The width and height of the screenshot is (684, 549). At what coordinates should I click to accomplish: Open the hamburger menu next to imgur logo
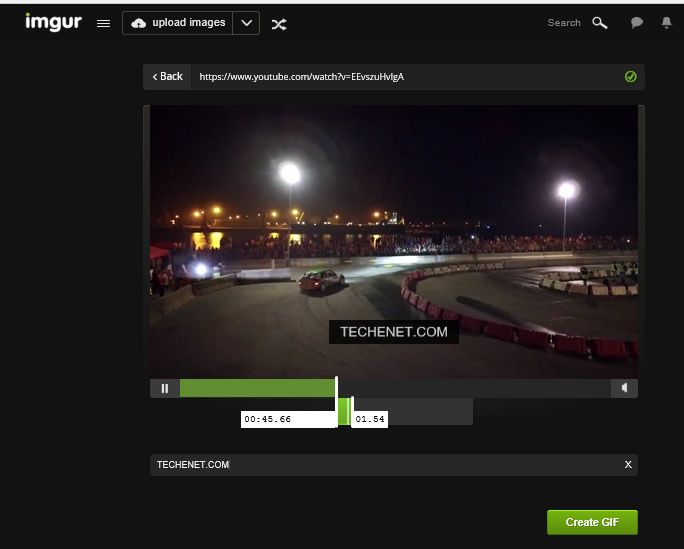[103, 23]
